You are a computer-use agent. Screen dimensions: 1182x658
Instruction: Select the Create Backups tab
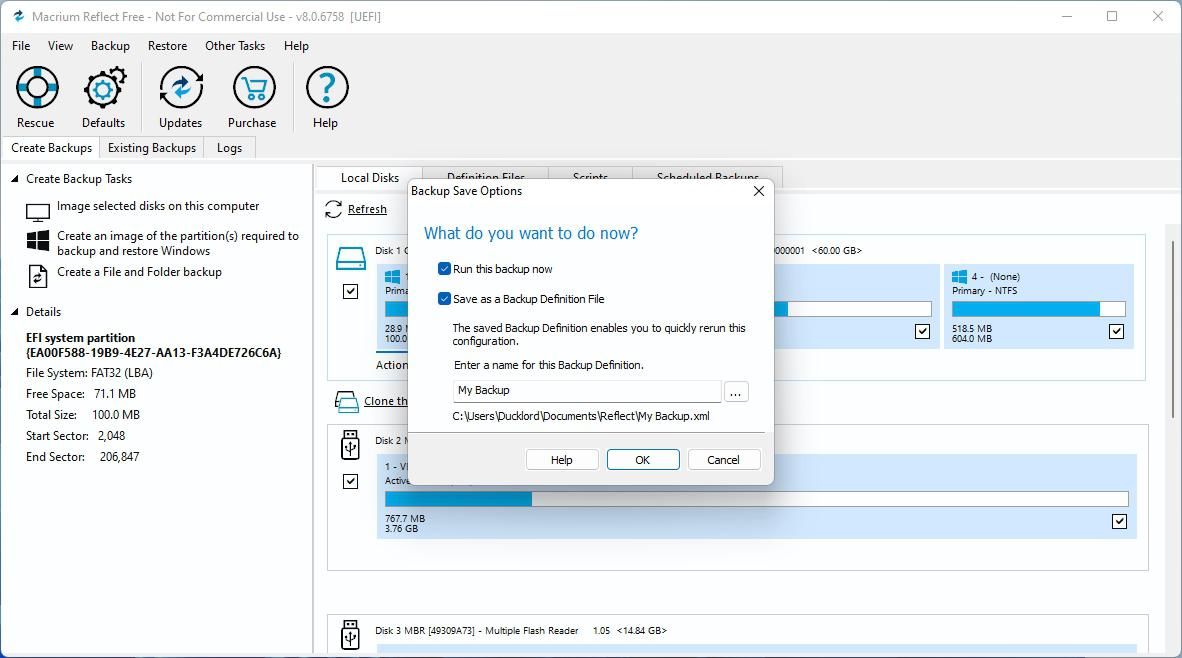[x=51, y=148]
